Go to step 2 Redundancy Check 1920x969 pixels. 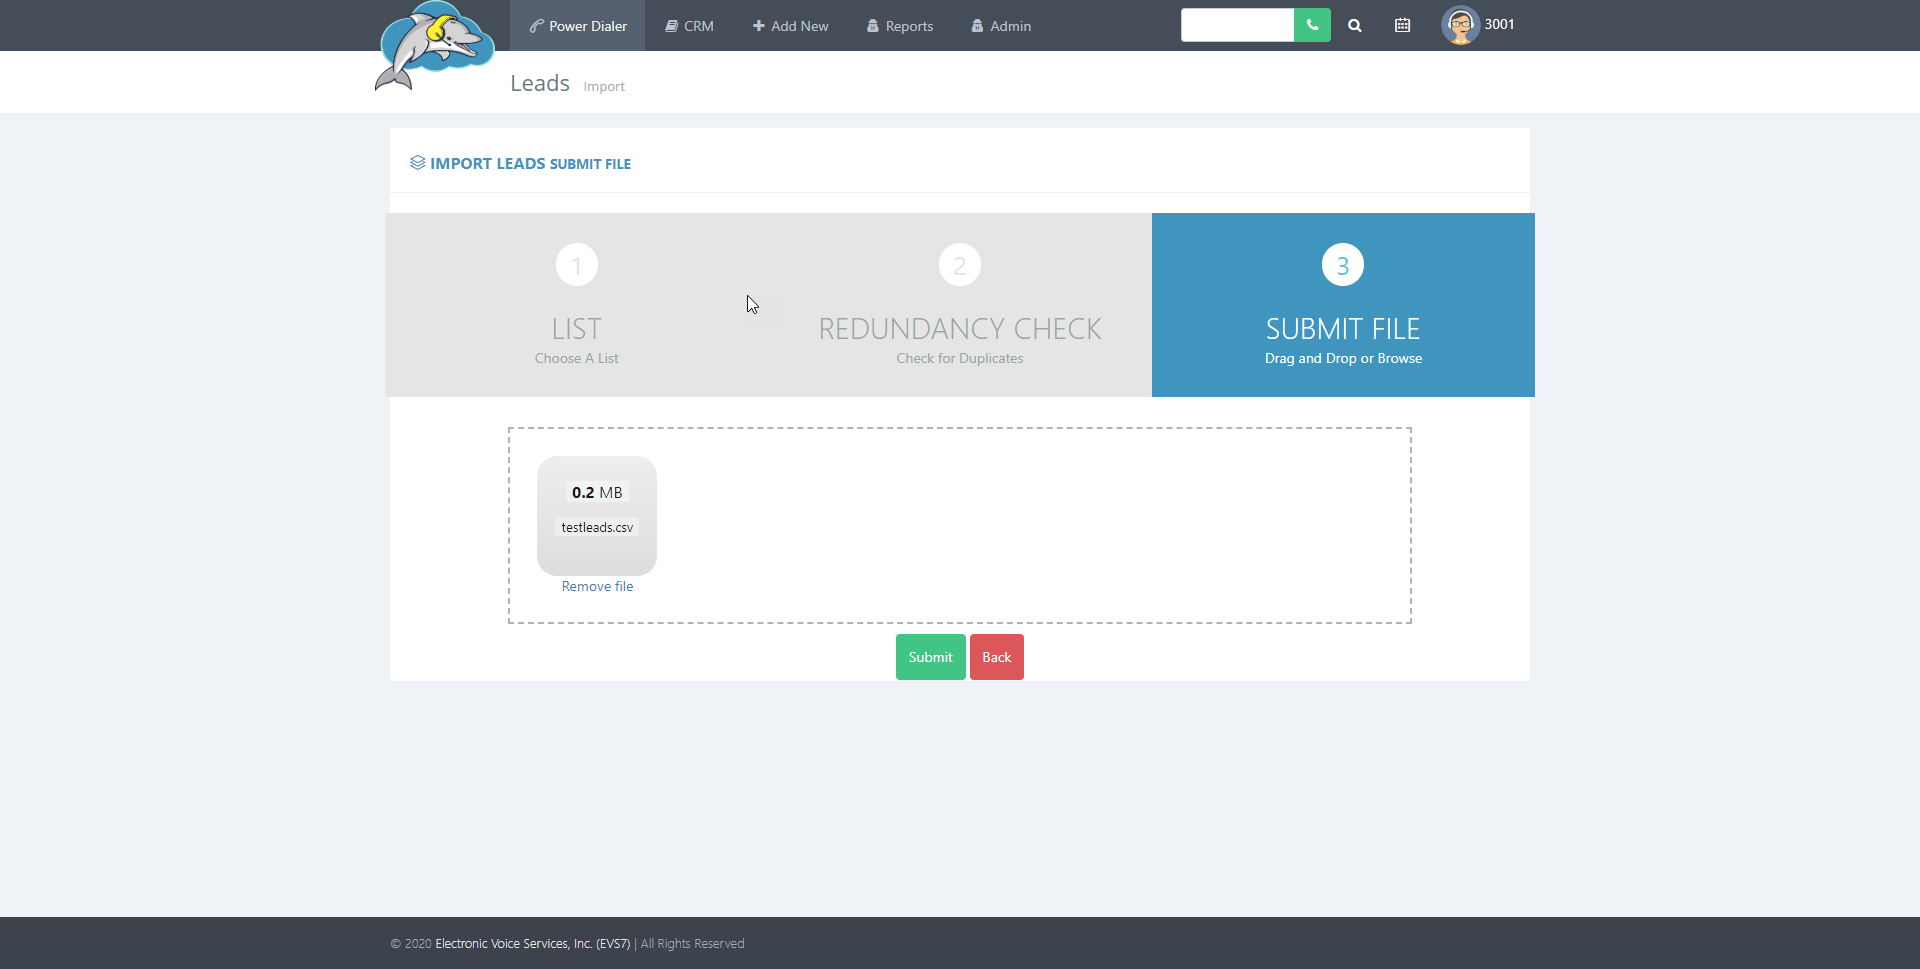coord(960,305)
